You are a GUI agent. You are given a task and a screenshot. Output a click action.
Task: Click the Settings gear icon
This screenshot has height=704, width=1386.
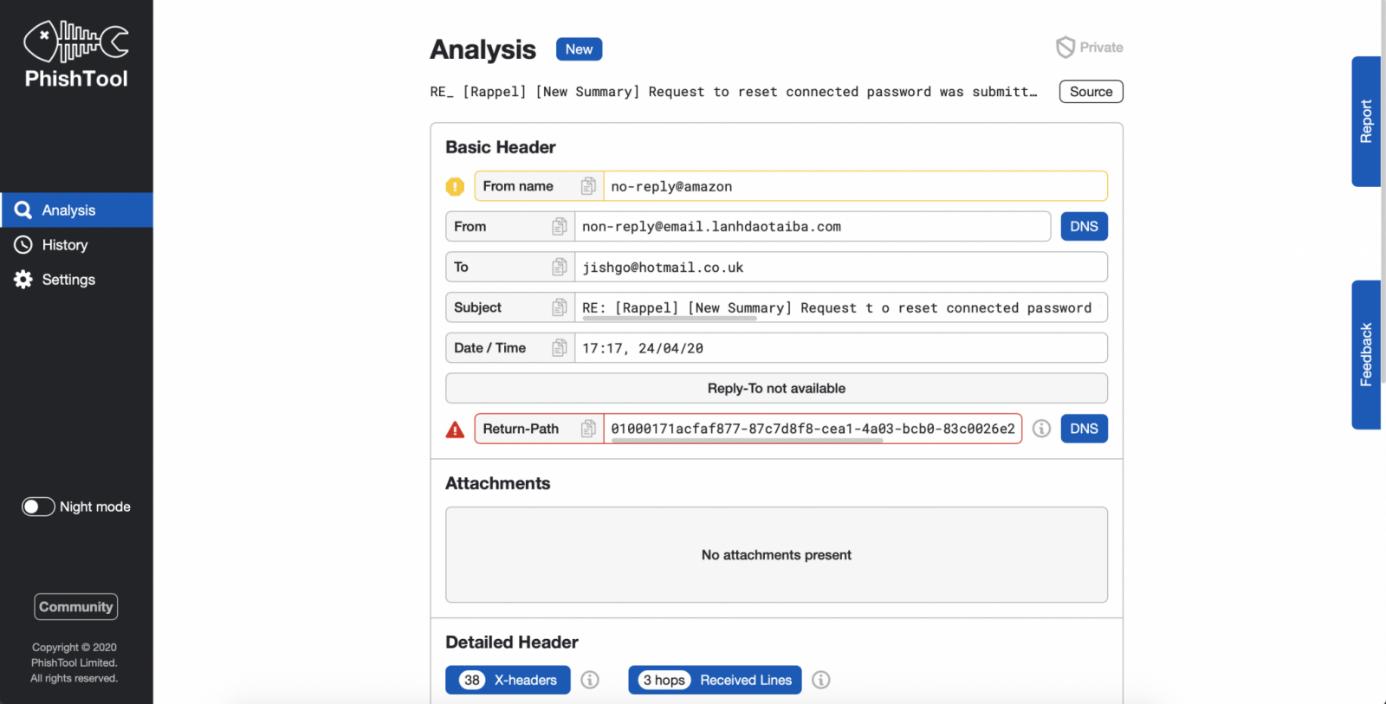pos(24,280)
